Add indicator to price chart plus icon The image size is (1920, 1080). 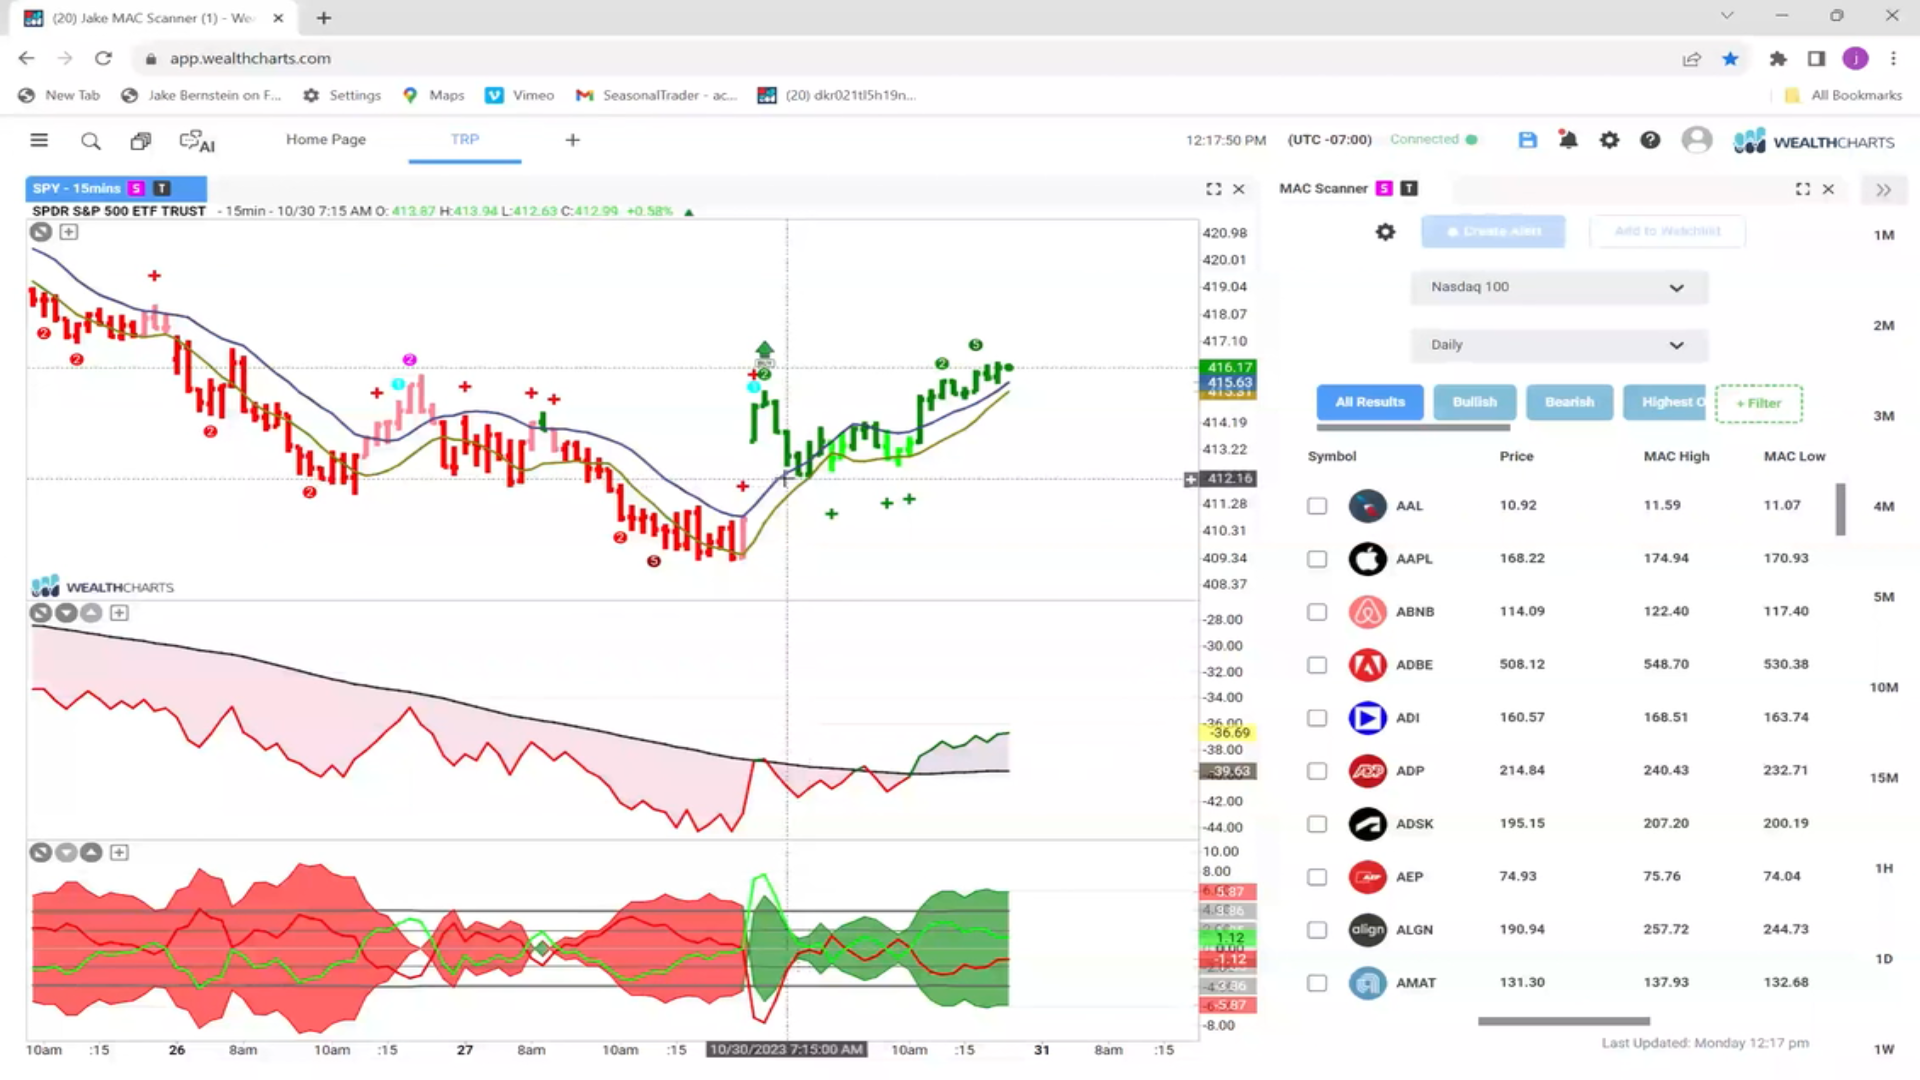click(x=69, y=232)
